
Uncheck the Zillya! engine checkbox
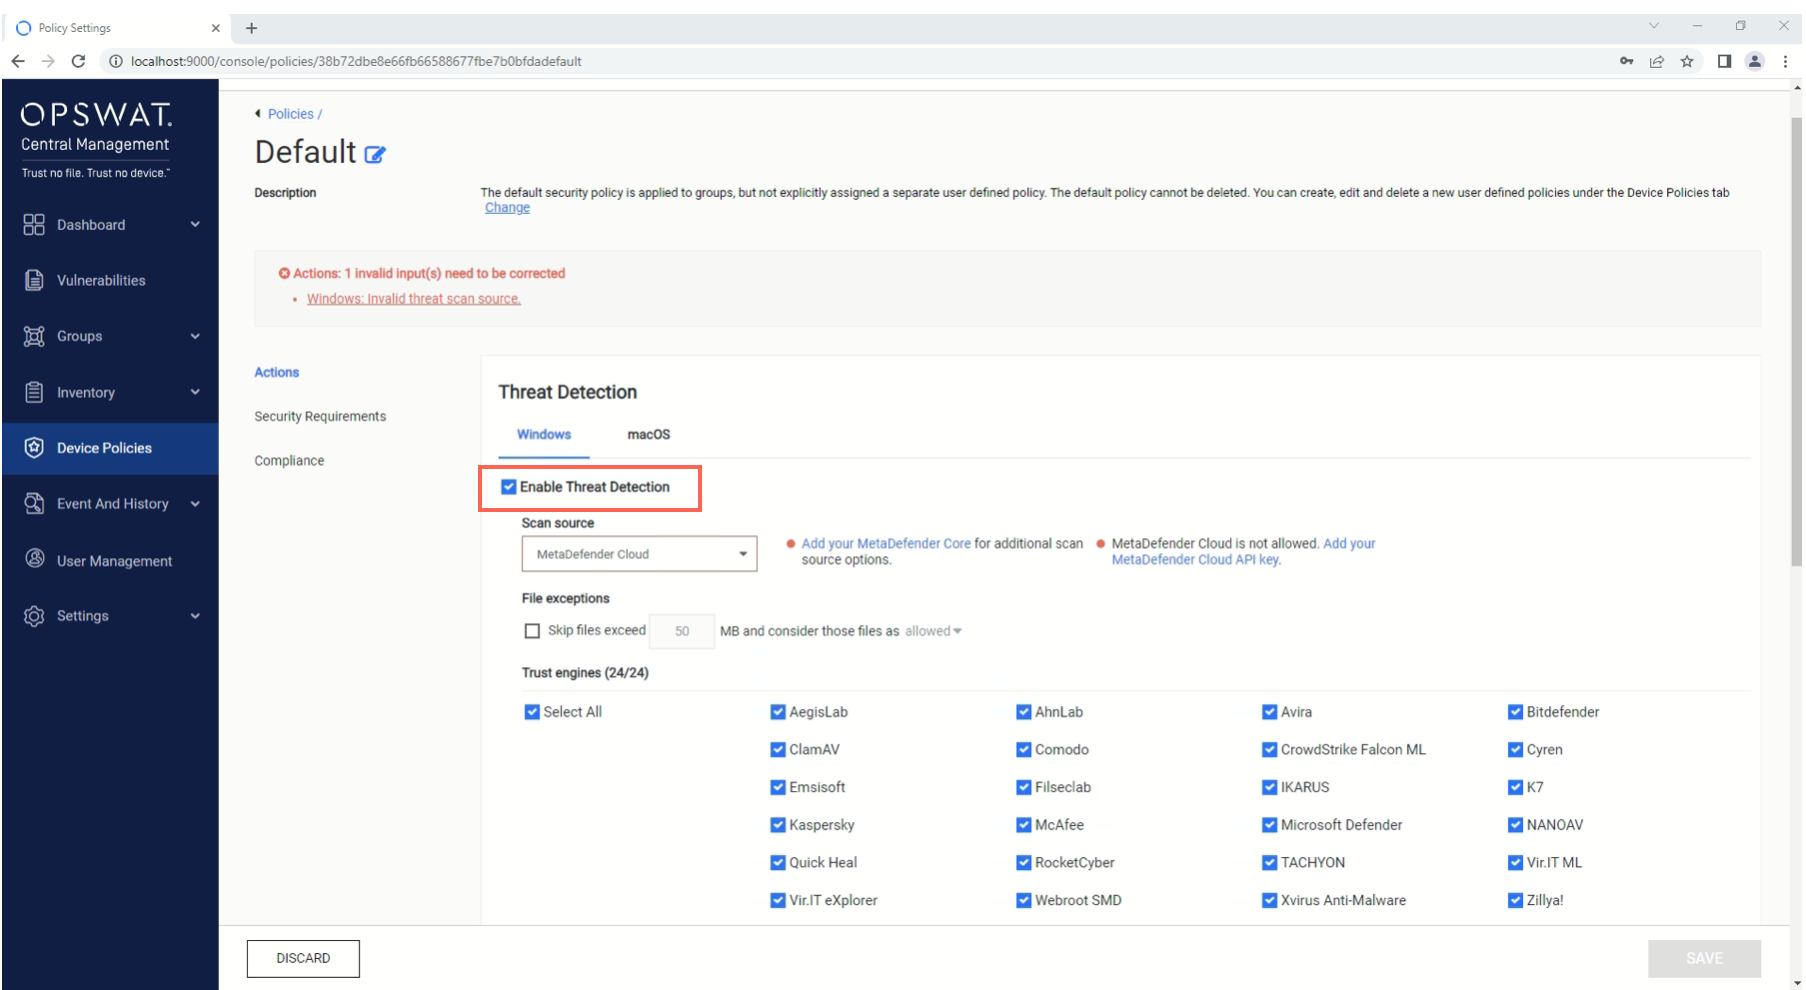point(1516,900)
